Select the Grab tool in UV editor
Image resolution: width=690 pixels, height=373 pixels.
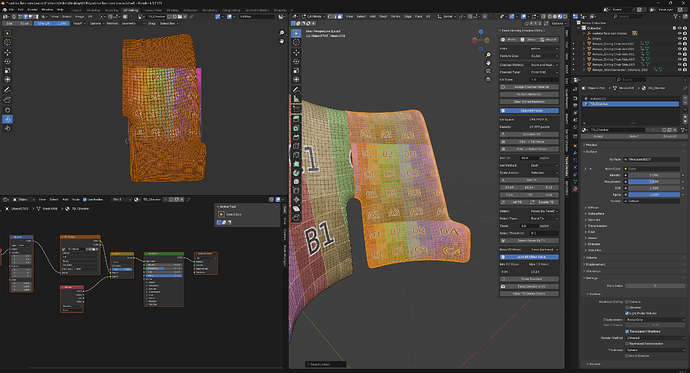(7, 110)
